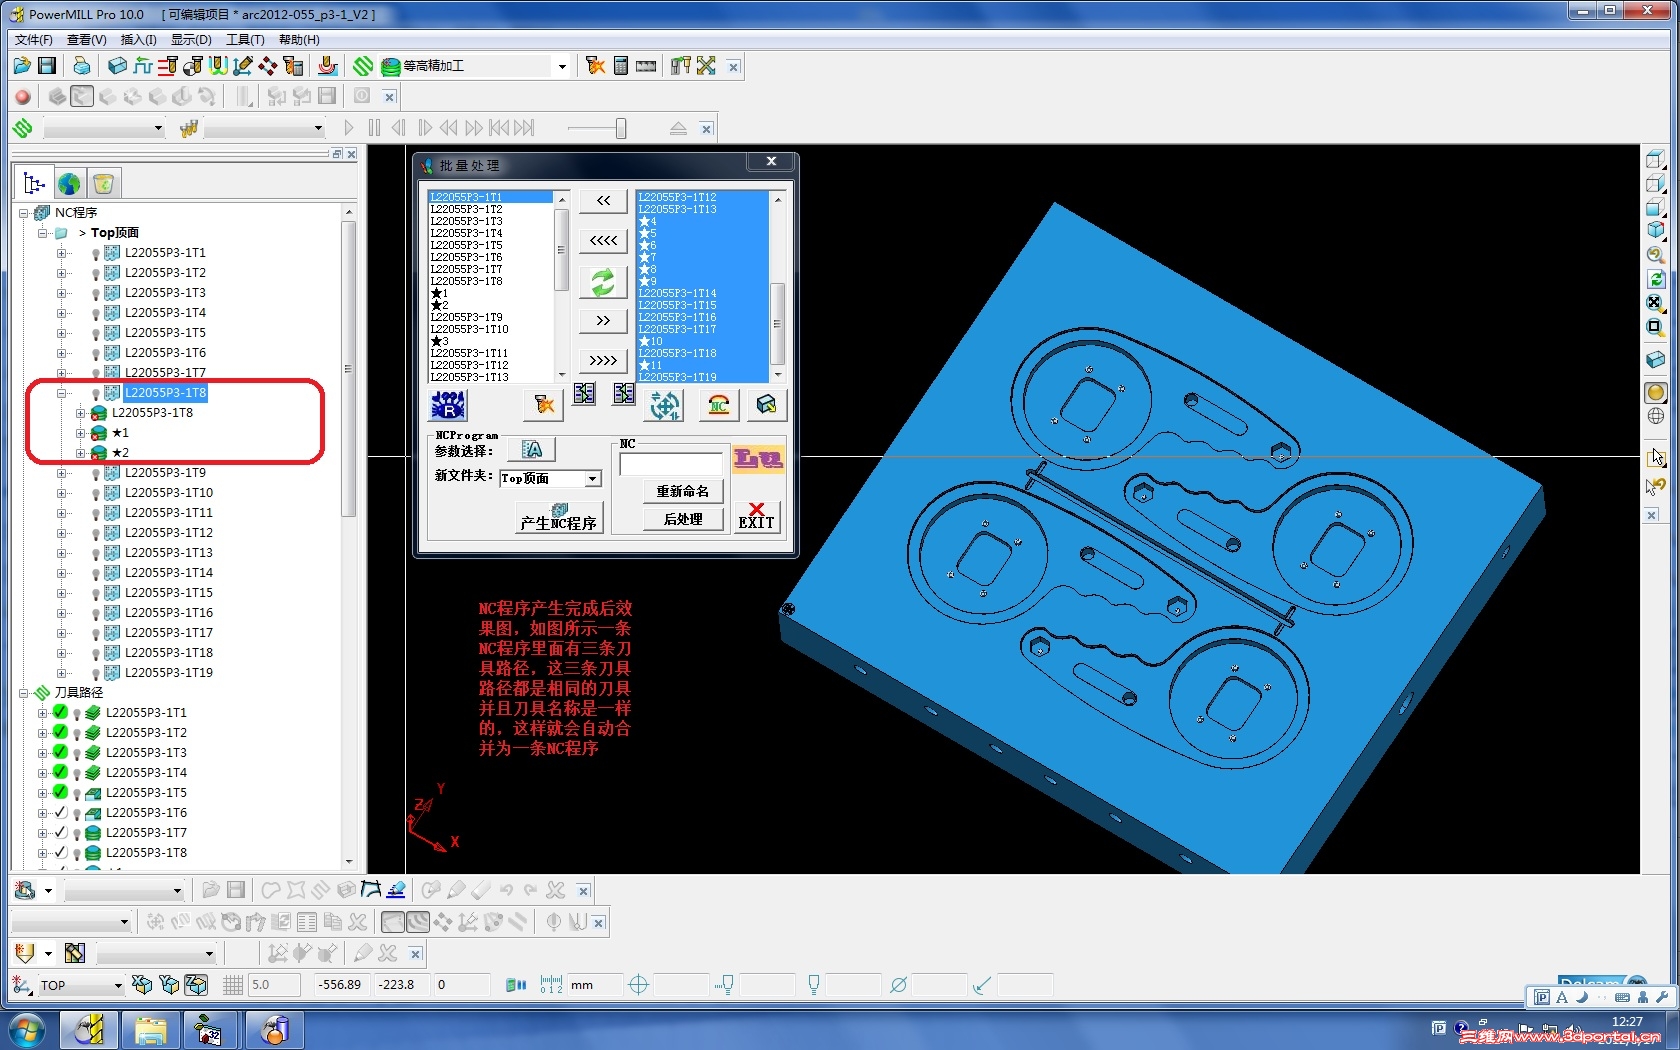This screenshot has height=1050, width=1680.
Task: Switch to the recycle bin tab in explorer
Action: [103, 184]
